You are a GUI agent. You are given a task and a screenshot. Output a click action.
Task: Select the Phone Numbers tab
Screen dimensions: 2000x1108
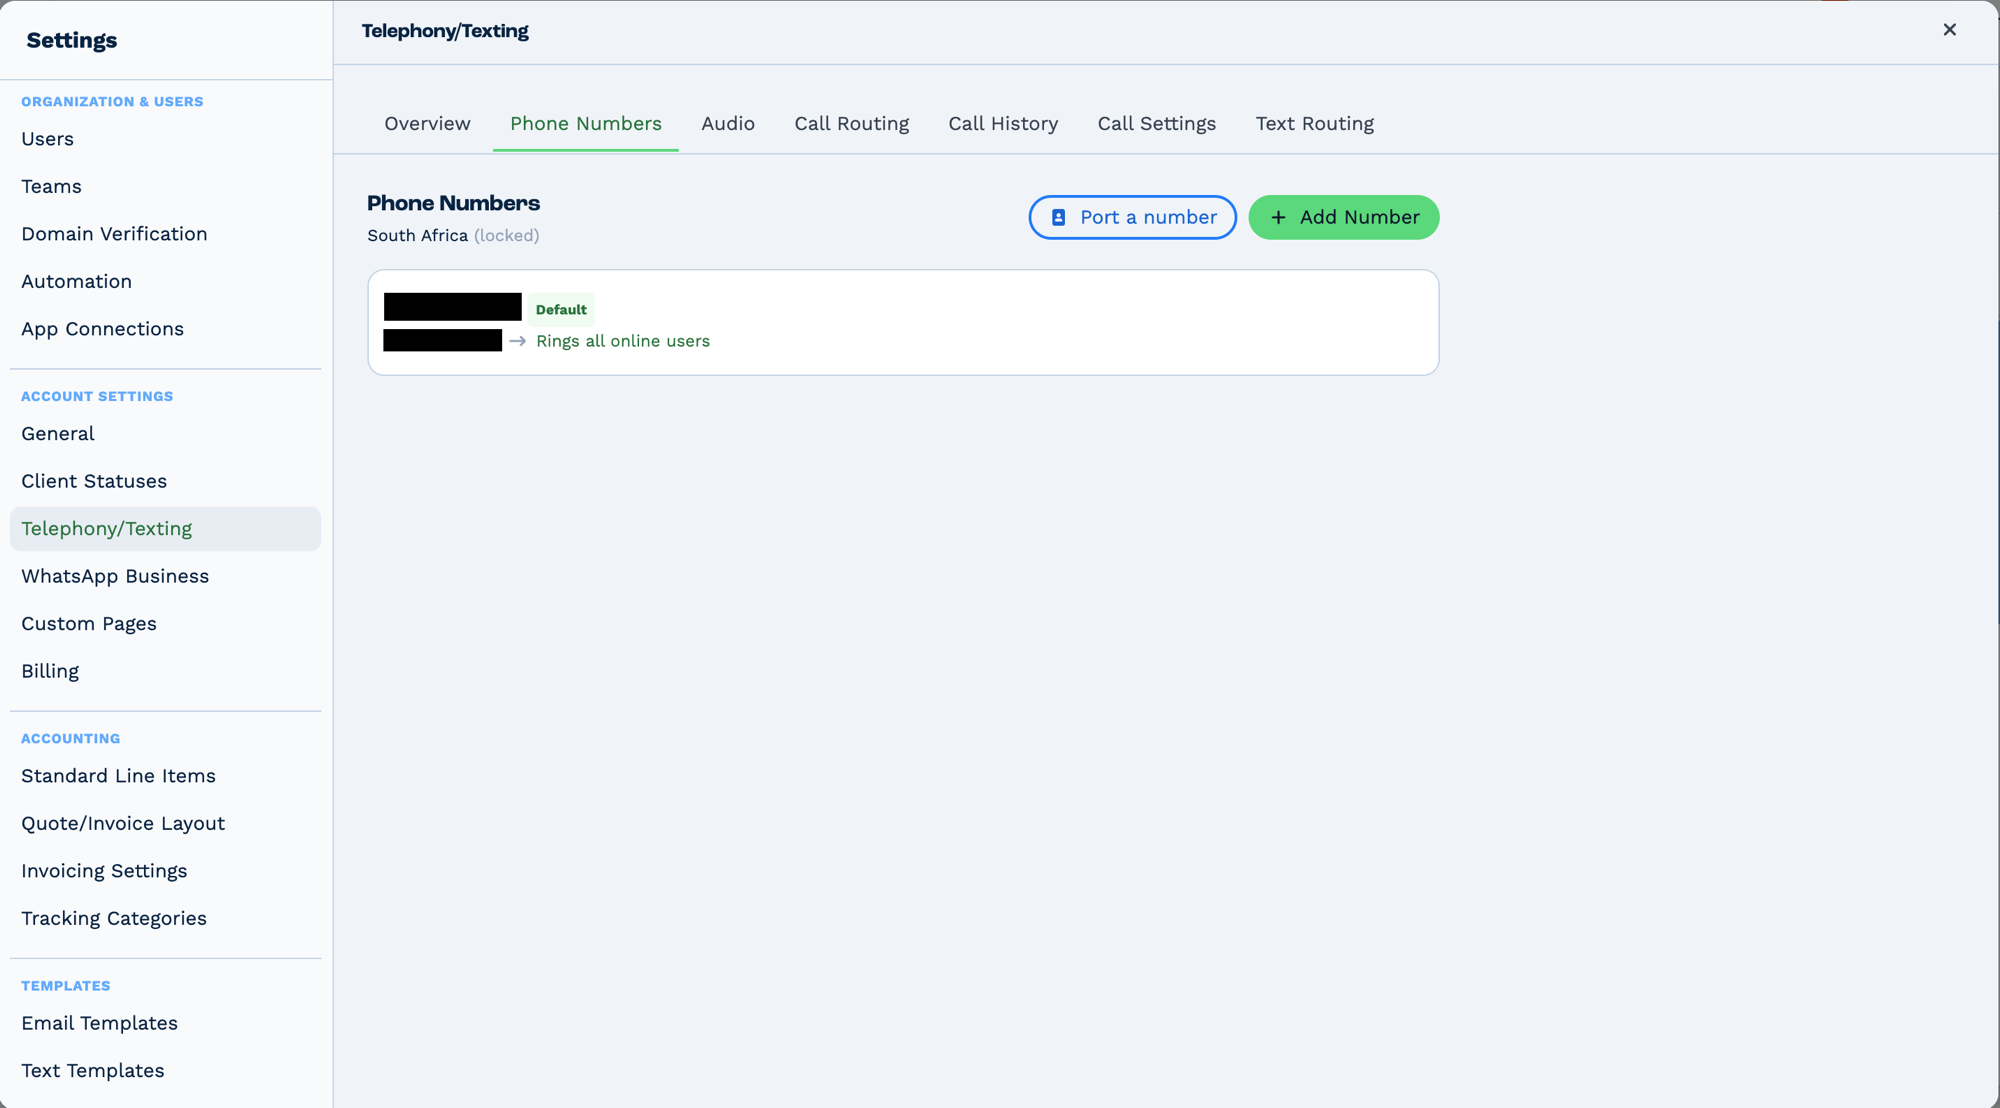(586, 124)
